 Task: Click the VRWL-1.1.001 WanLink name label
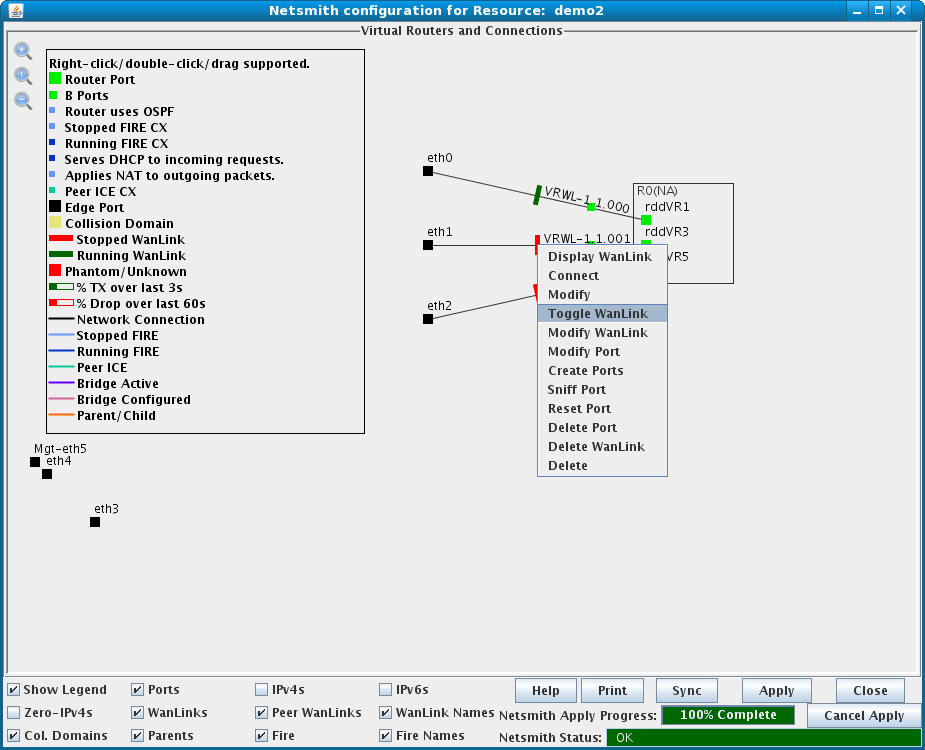pyautogui.click(x=587, y=238)
